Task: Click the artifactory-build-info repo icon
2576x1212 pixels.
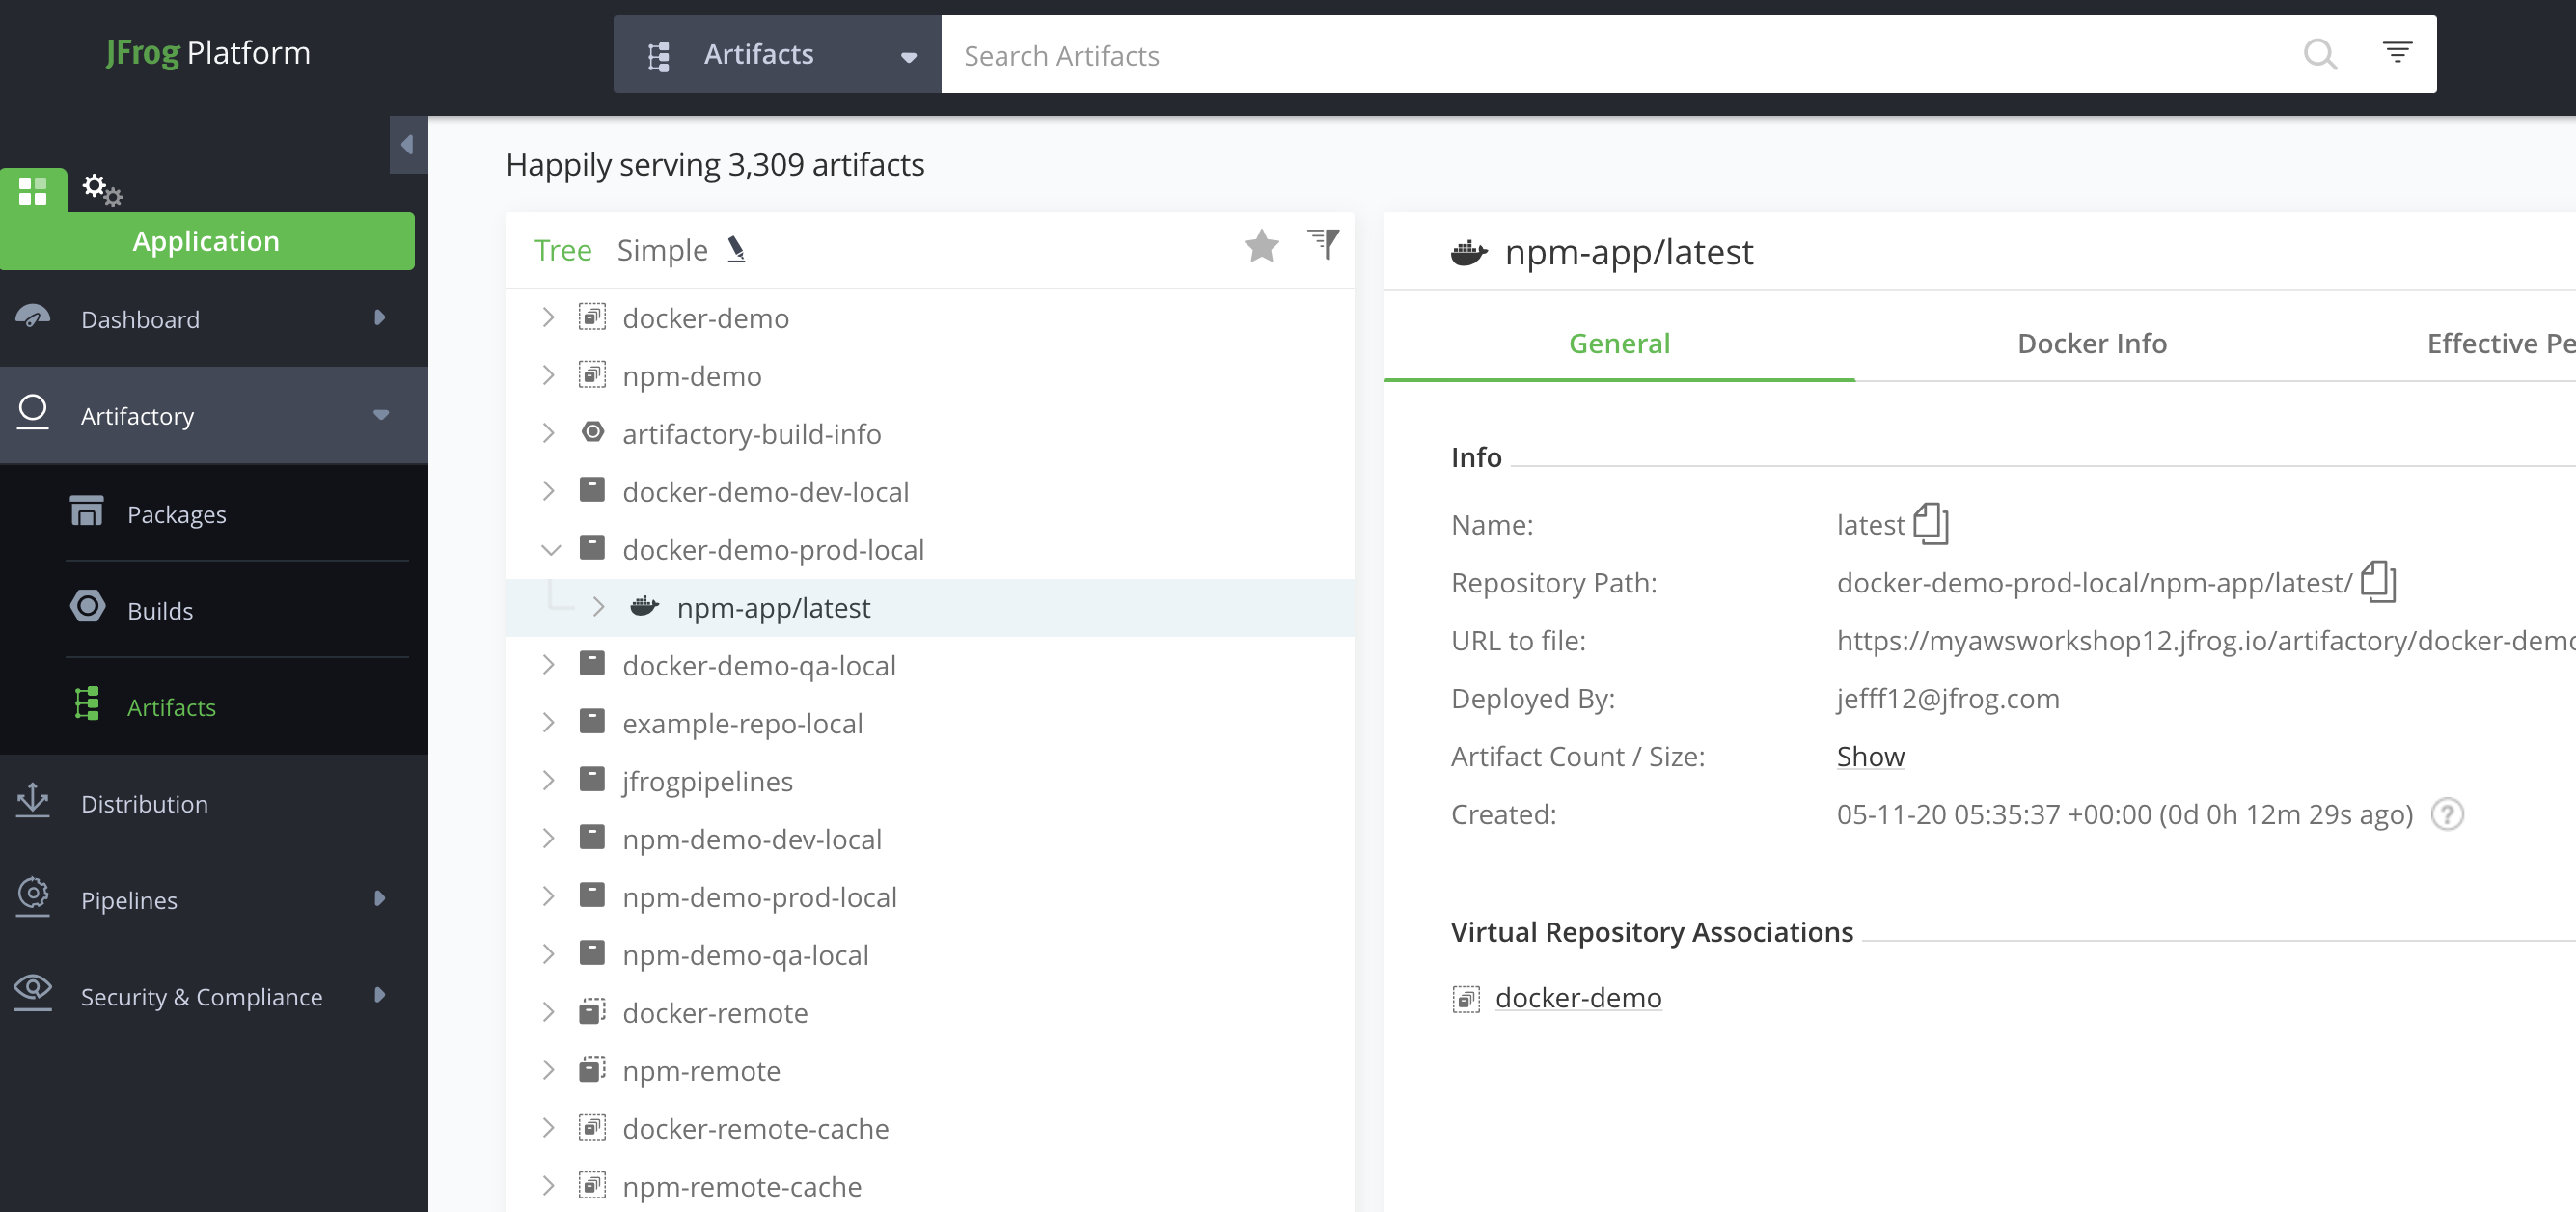Action: [593, 432]
